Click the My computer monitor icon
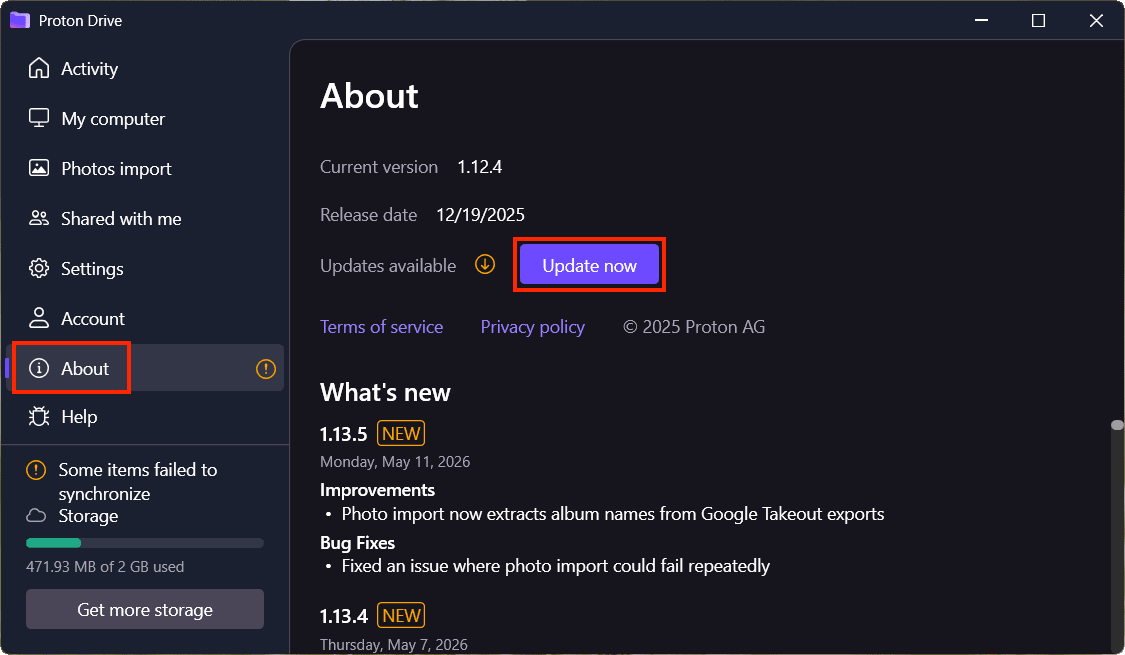The image size is (1125, 655). (x=39, y=118)
